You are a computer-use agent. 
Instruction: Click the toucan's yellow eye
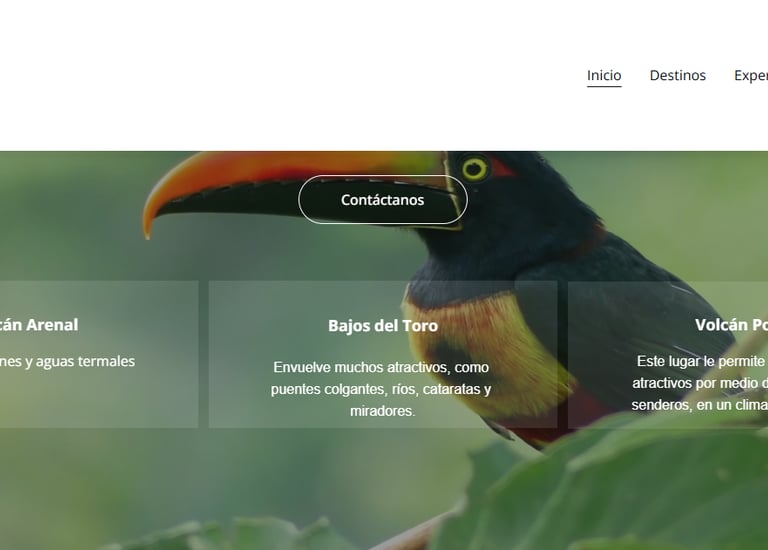475,169
